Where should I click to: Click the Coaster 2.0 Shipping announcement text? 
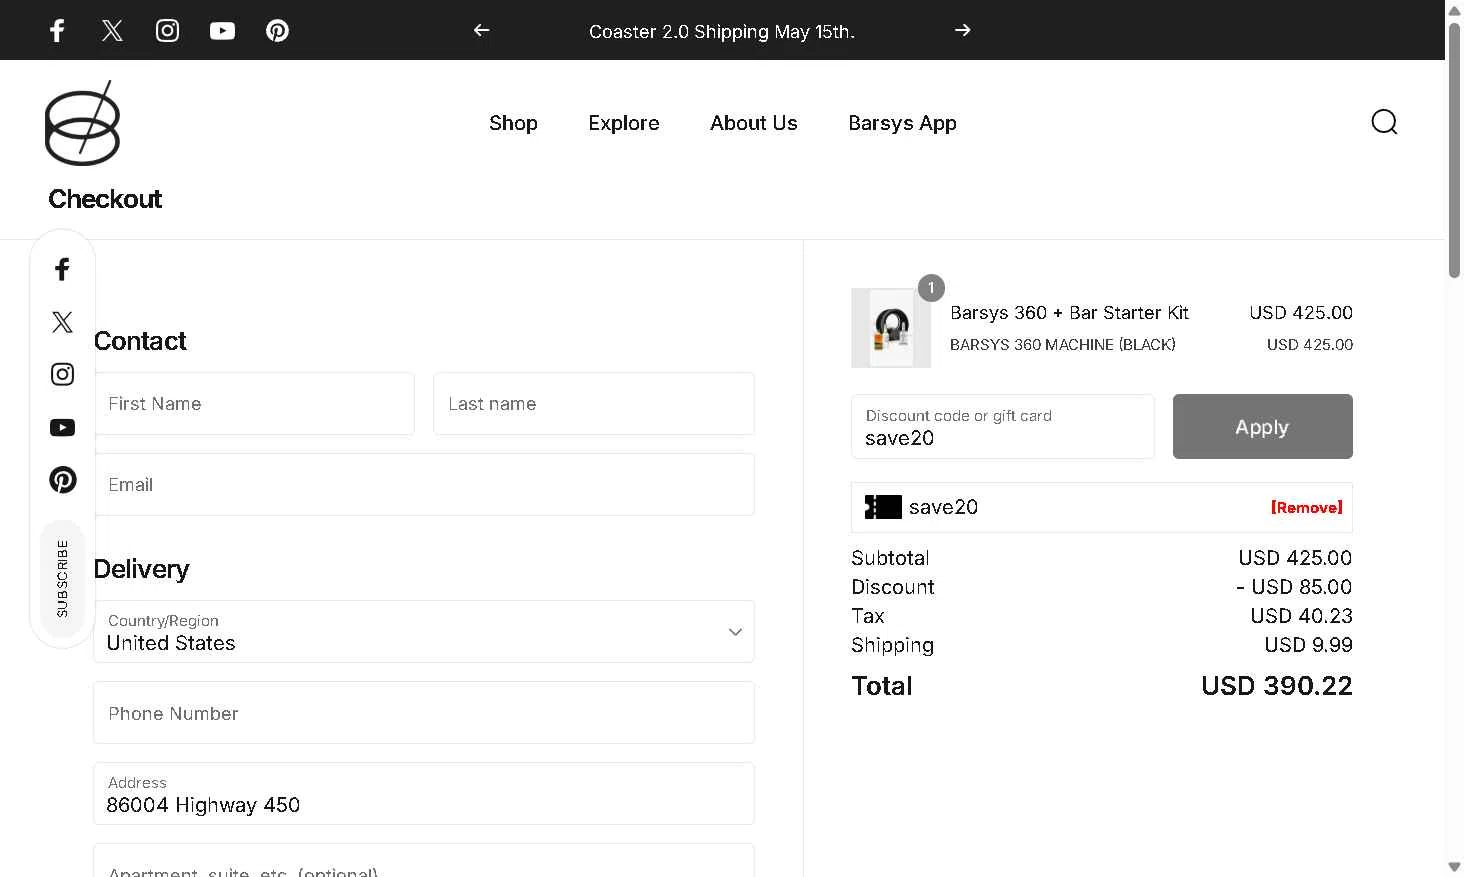722,31
